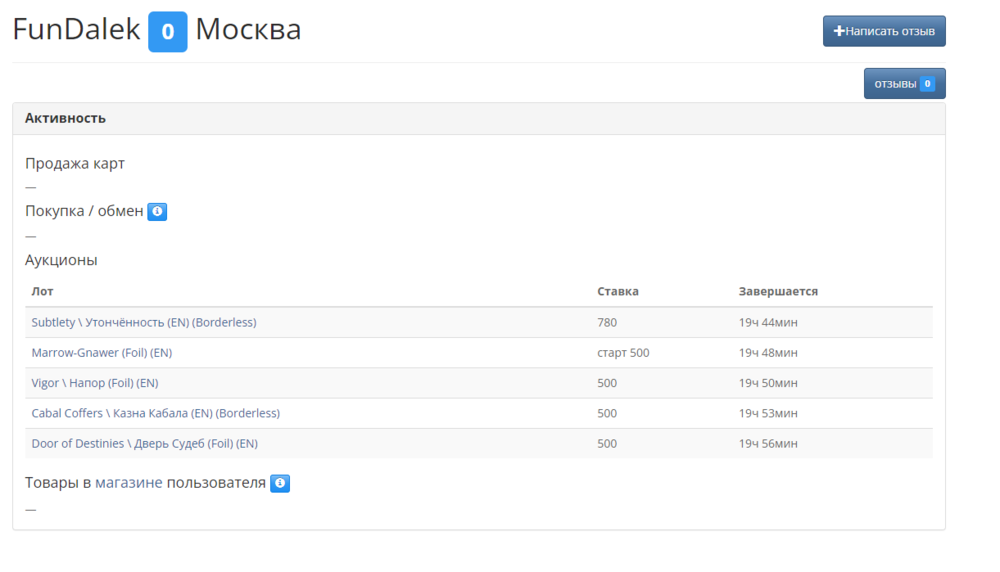
Task: Click the count badge on the отзывы button
Action: 927,84
